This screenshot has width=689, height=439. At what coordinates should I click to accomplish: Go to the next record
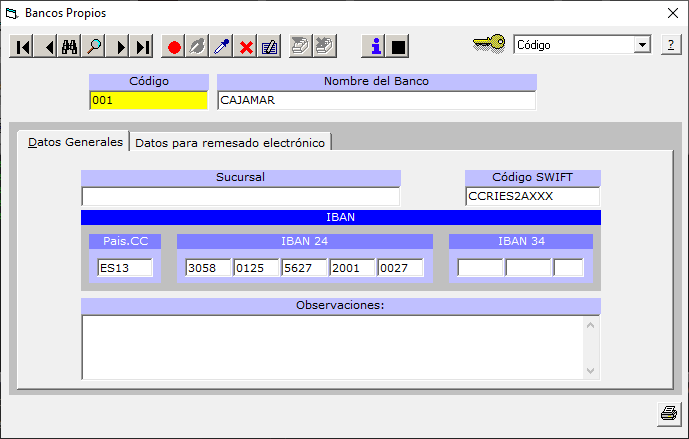click(119, 47)
